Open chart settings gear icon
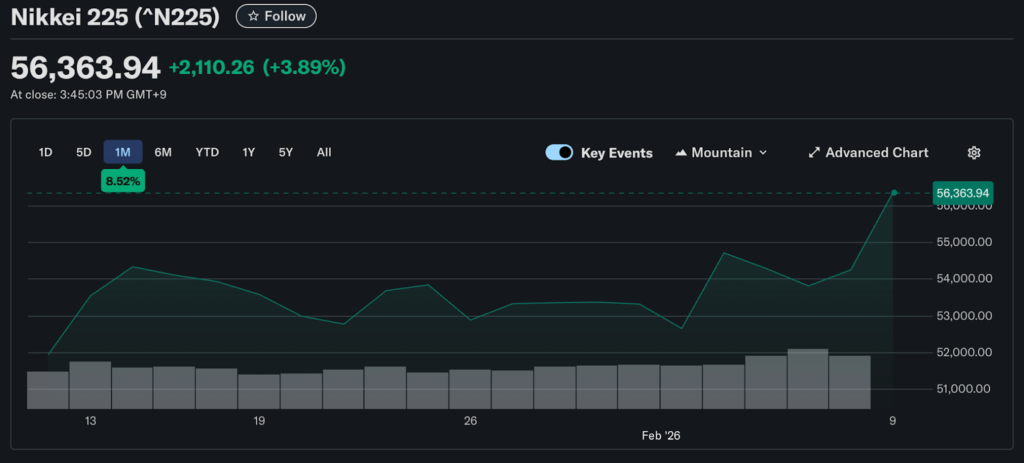This screenshot has width=1024, height=463. pos(974,153)
